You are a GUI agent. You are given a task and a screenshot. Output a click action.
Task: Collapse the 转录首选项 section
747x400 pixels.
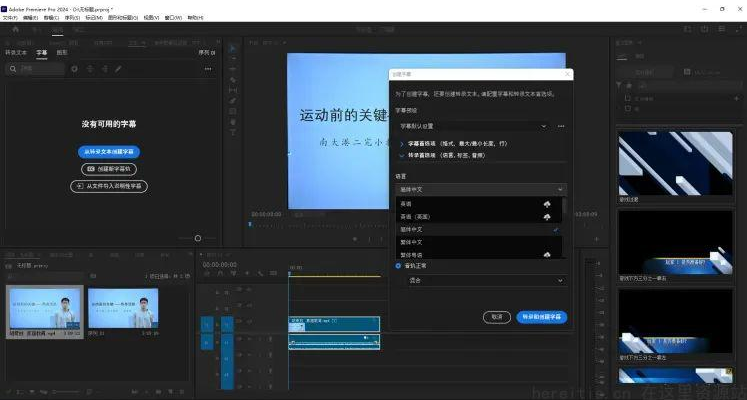pyautogui.click(x=402, y=155)
